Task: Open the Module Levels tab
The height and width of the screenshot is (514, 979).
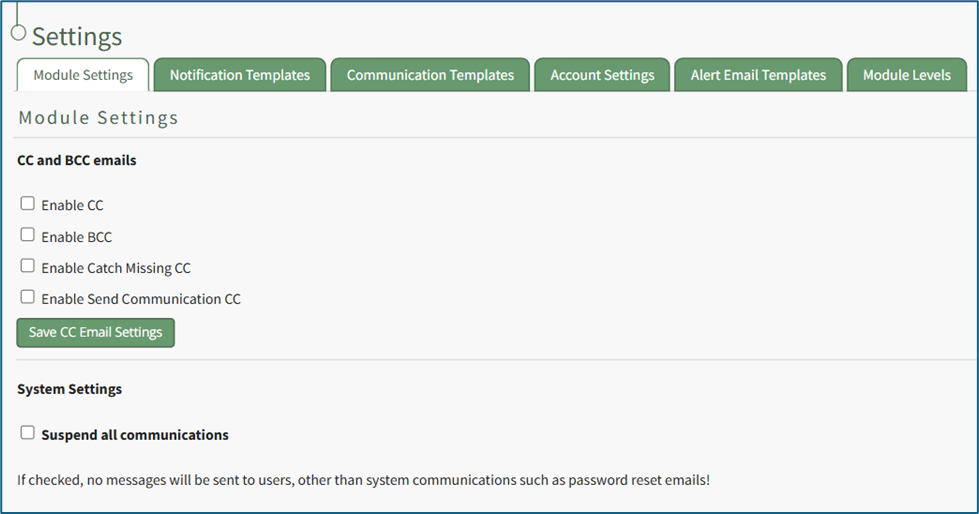Action: (906, 75)
